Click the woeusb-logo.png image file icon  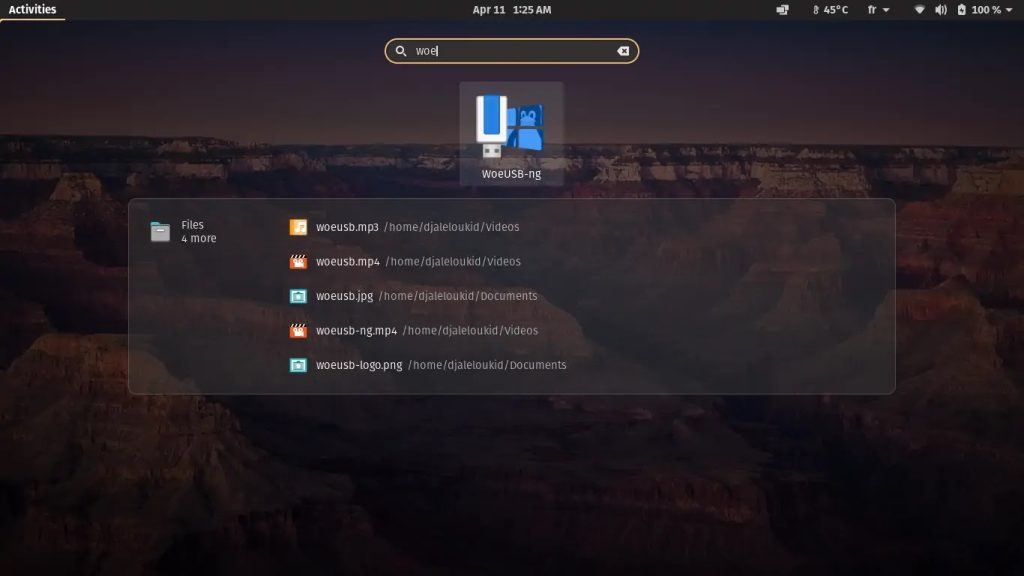pos(298,365)
